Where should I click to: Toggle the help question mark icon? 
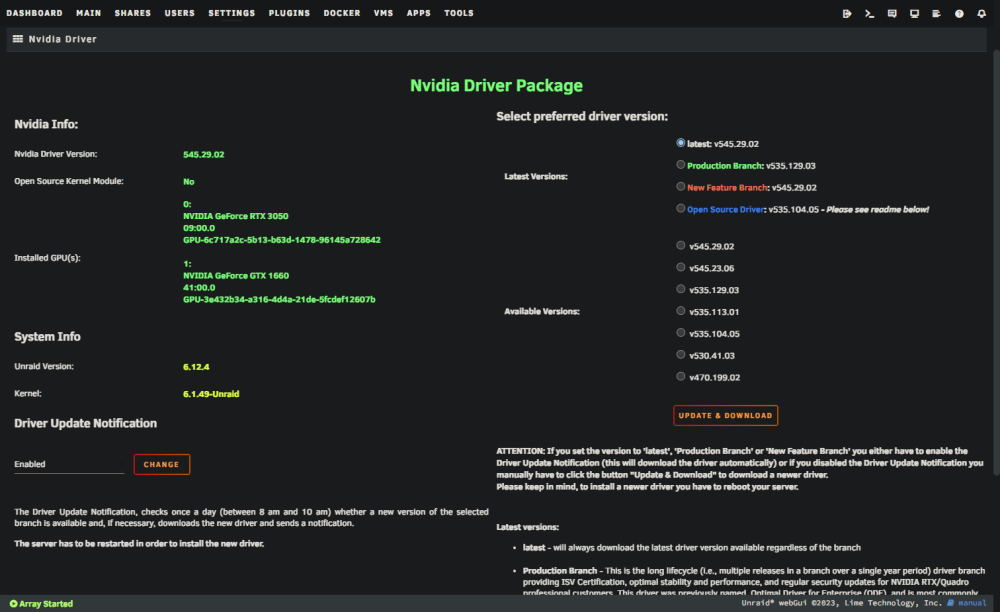click(x=959, y=13)
